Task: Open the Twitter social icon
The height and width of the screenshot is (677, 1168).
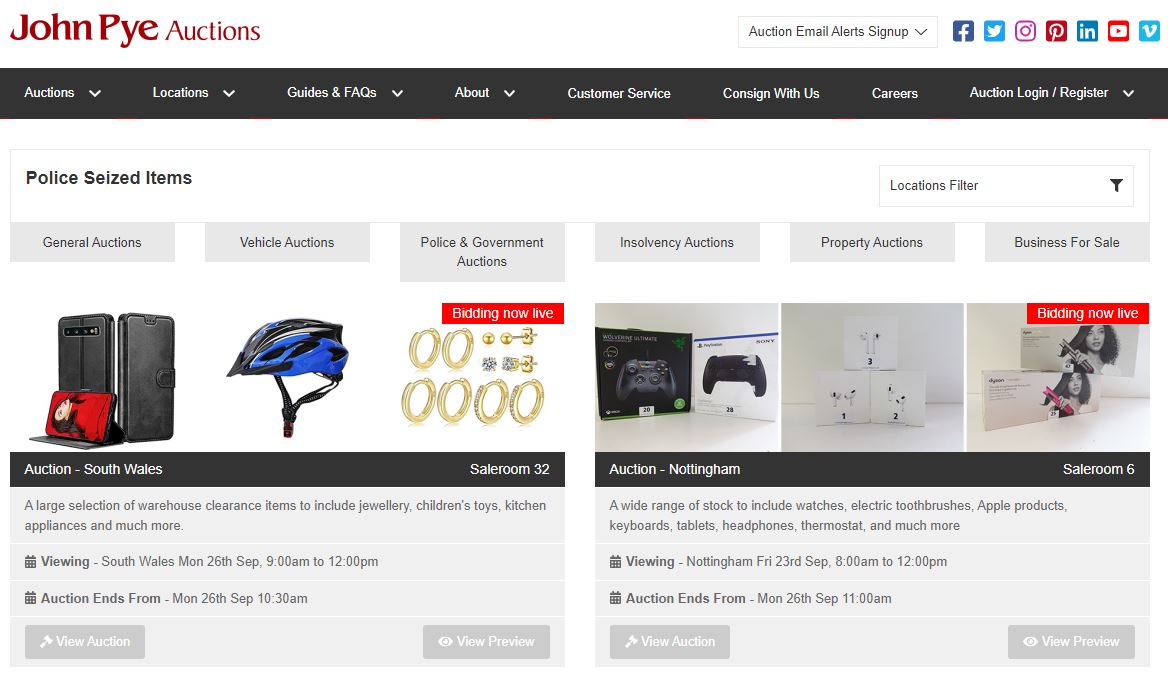Action: coord(994,31)
